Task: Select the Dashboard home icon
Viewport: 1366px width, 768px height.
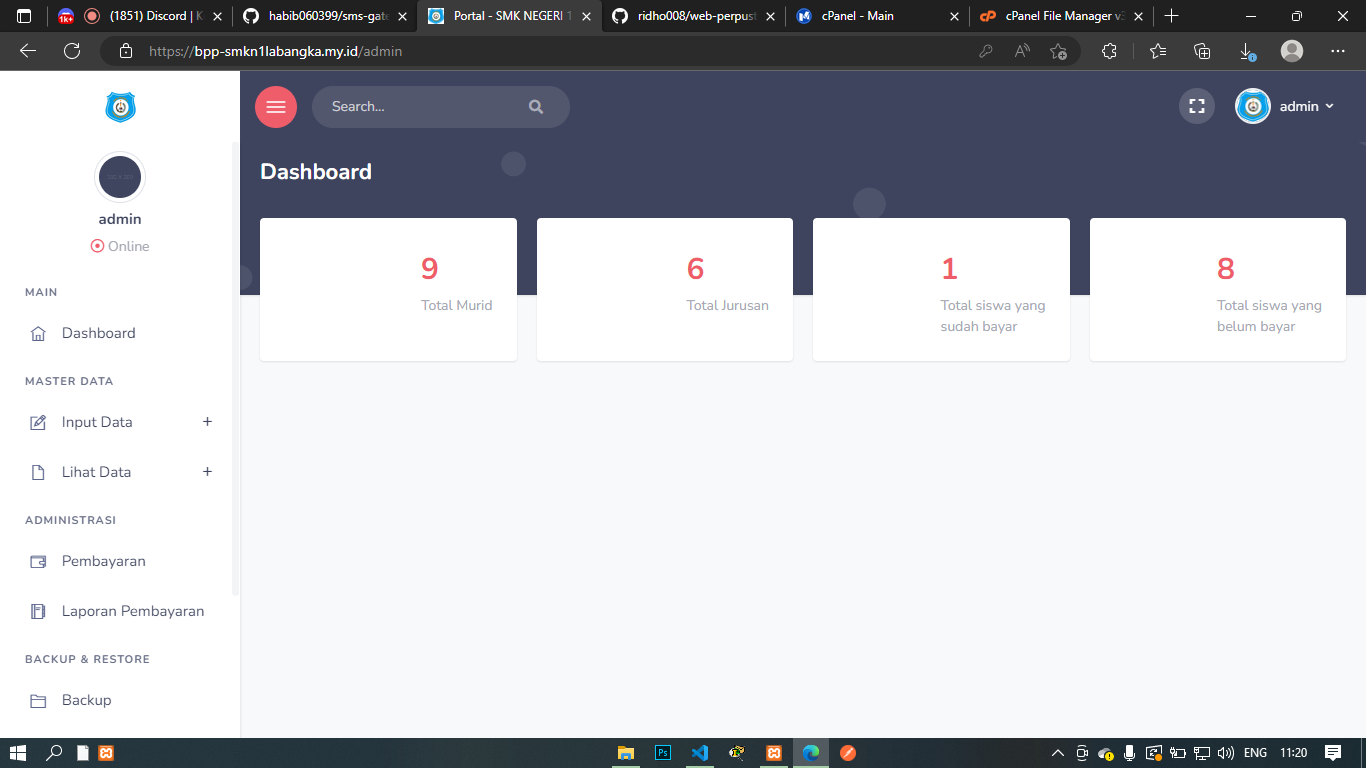Action: (x=38, y=332)
